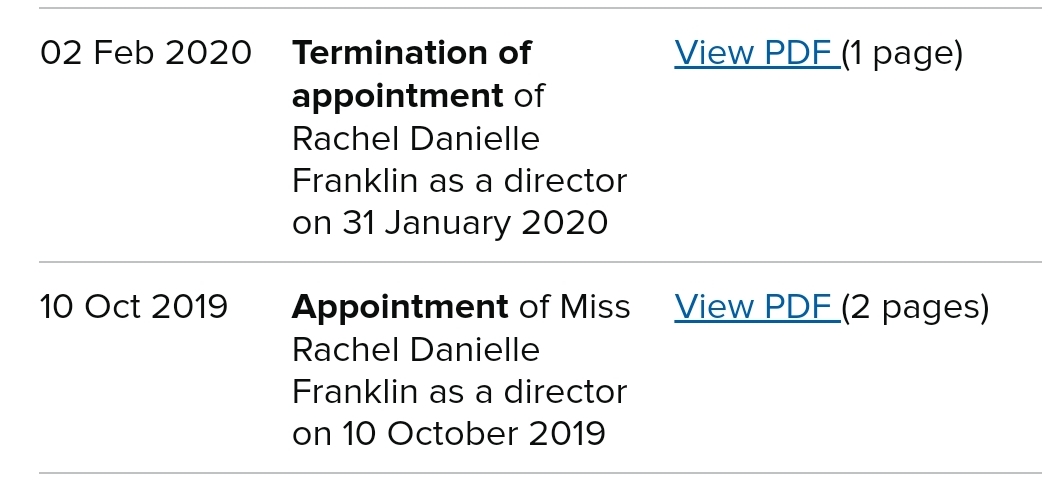Click the word 'Miss' in the appointment description
The height and width of the screenshot is (484, 1054).
coord(595,307)
